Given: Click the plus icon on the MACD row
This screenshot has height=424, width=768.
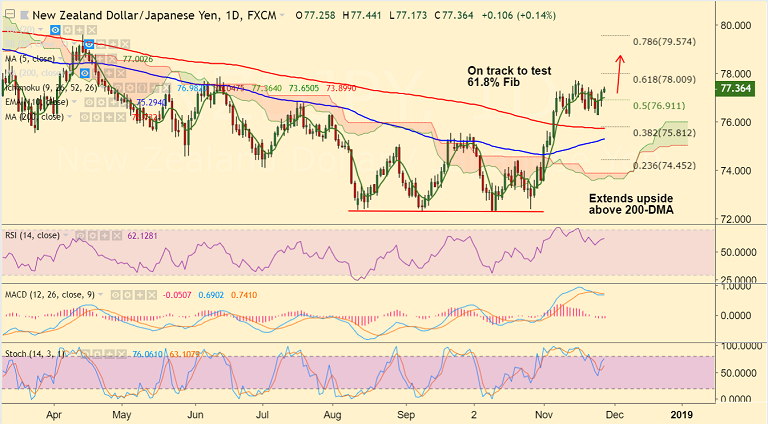Looking at the screenshot, I should [140, 295].
